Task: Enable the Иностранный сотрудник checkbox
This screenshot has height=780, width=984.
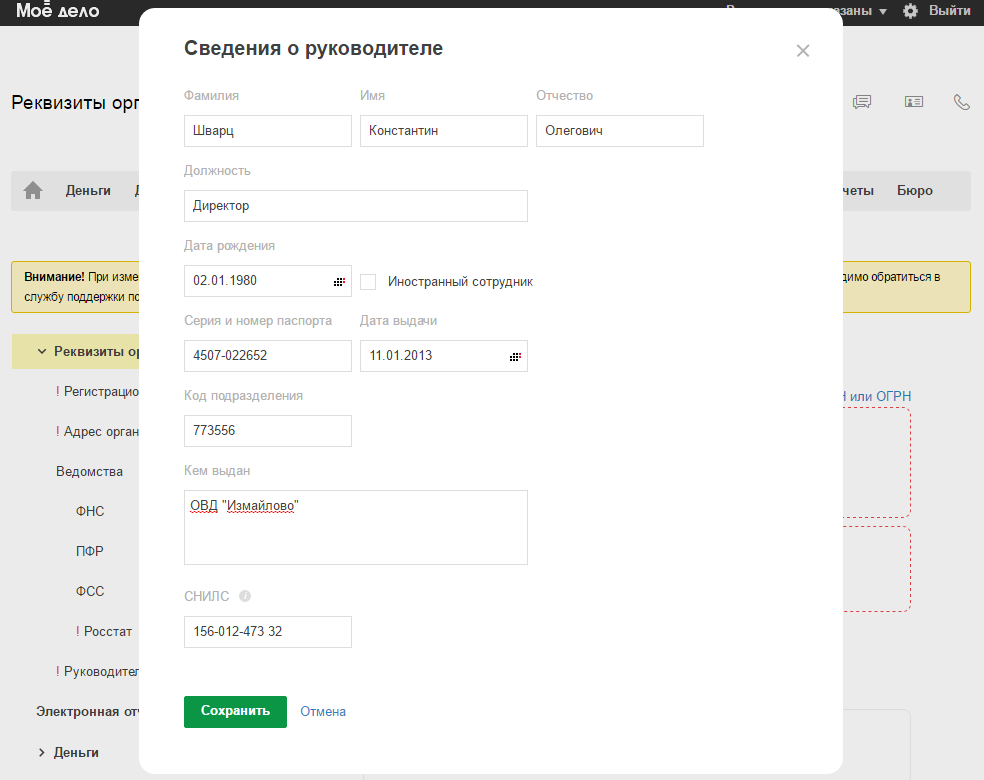Action: coord(368,282)
